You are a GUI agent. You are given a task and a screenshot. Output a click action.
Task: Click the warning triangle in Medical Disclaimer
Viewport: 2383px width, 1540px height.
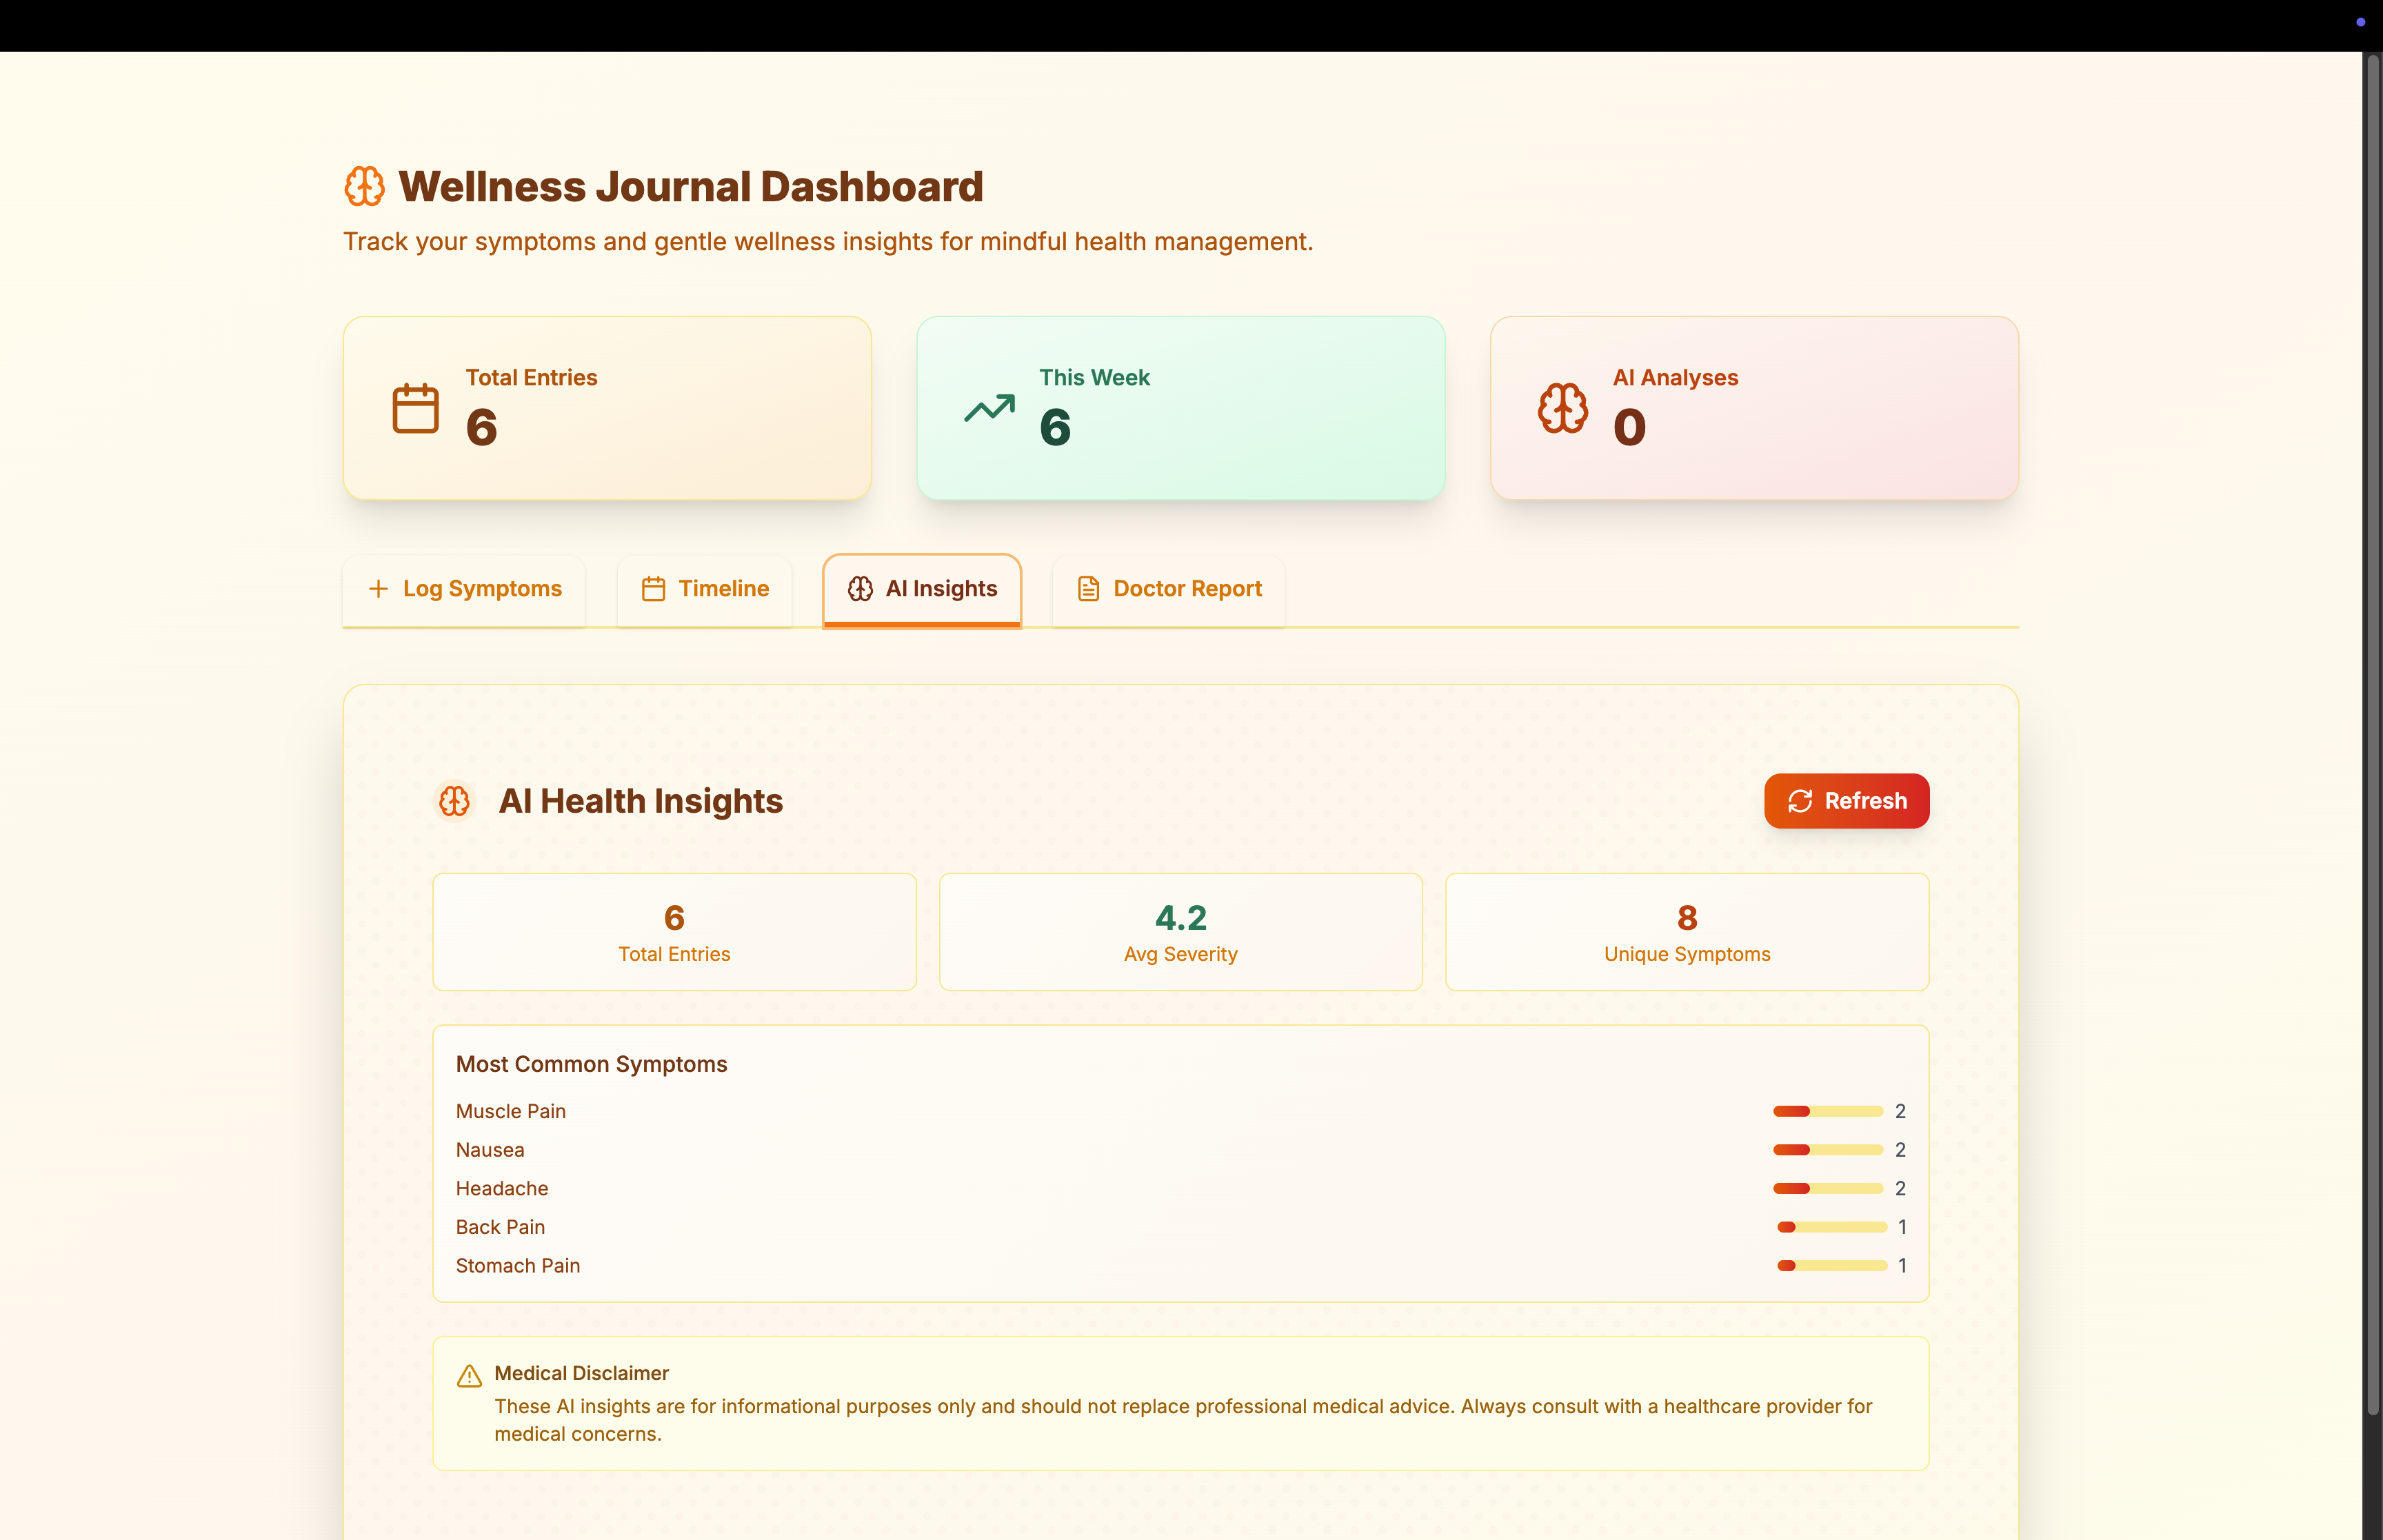pyautogui.click(x=469, y=1375)
